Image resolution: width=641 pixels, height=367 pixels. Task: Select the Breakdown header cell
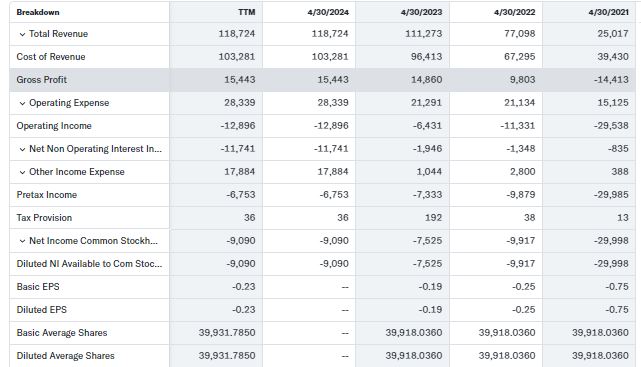pyautogui.click(x=38, y=12)
